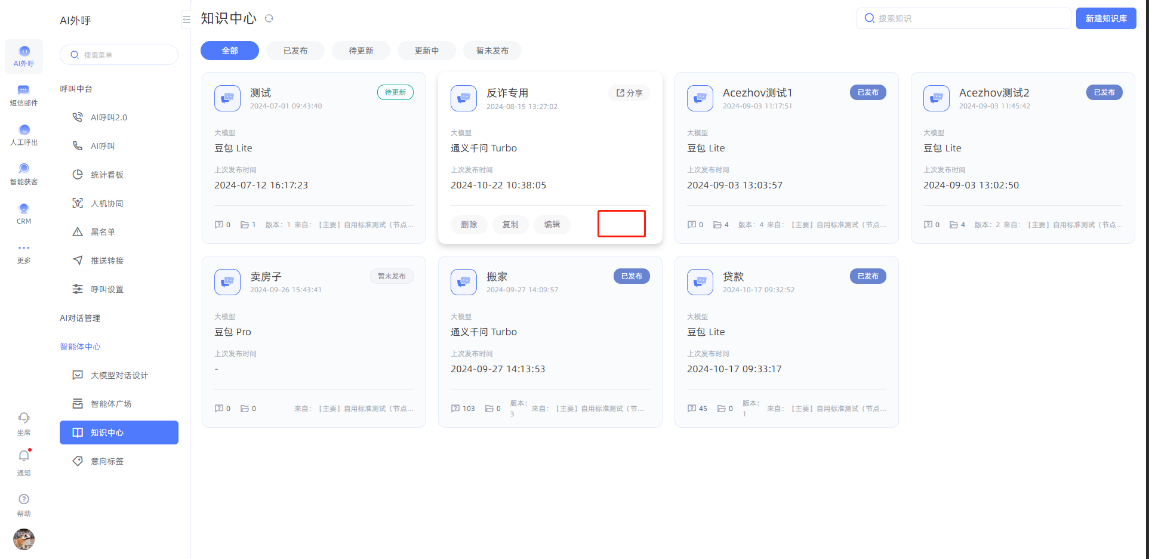Open the CRM module icon
The width and height of the screenshot is (1149, 559).
tap(24, 213)
